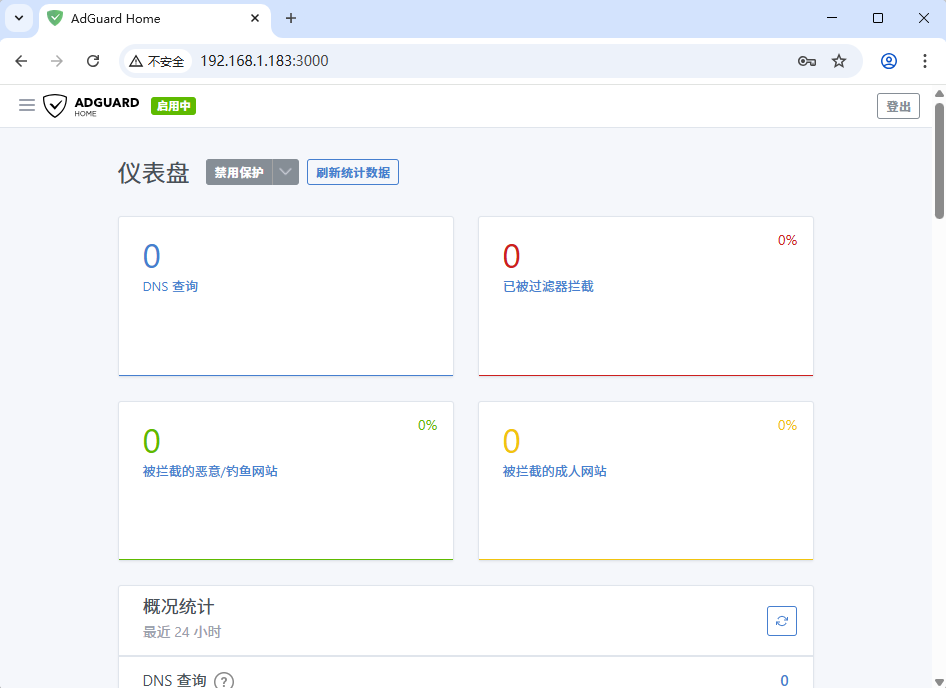The height and width of the screenshot is (688, 946).
Task: Open the tab search chevron dropdown
Action: [19, 18]
